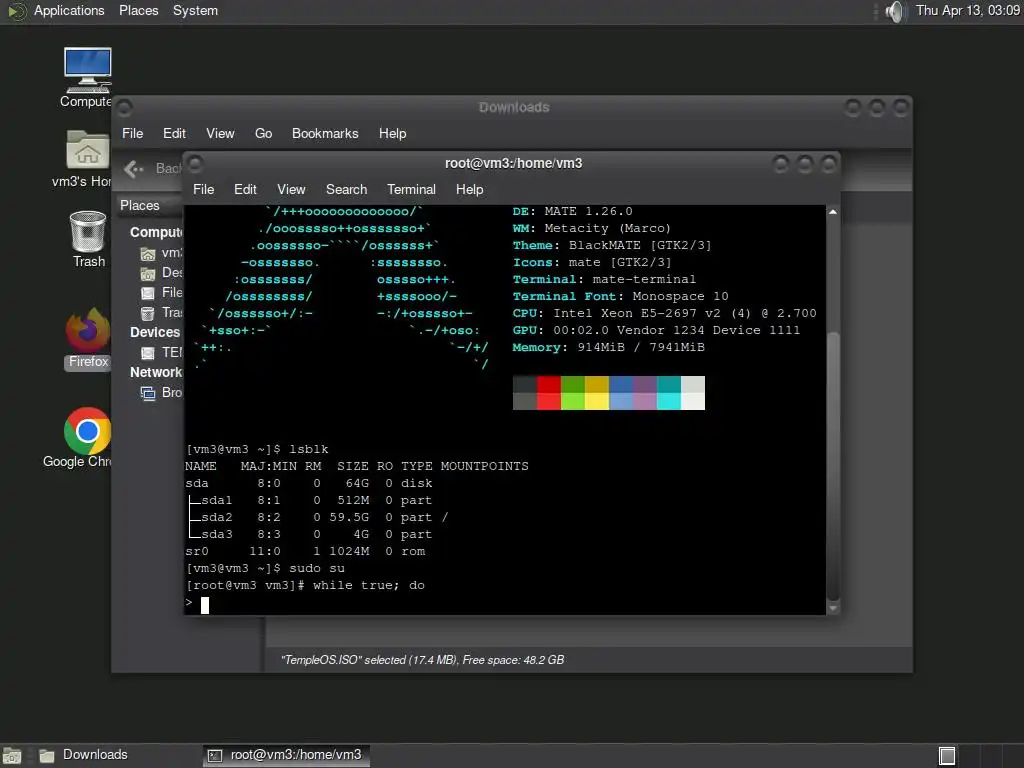1024x768 pixels.
Task: Open the terminal's File menu
Action: coord(204,189)
